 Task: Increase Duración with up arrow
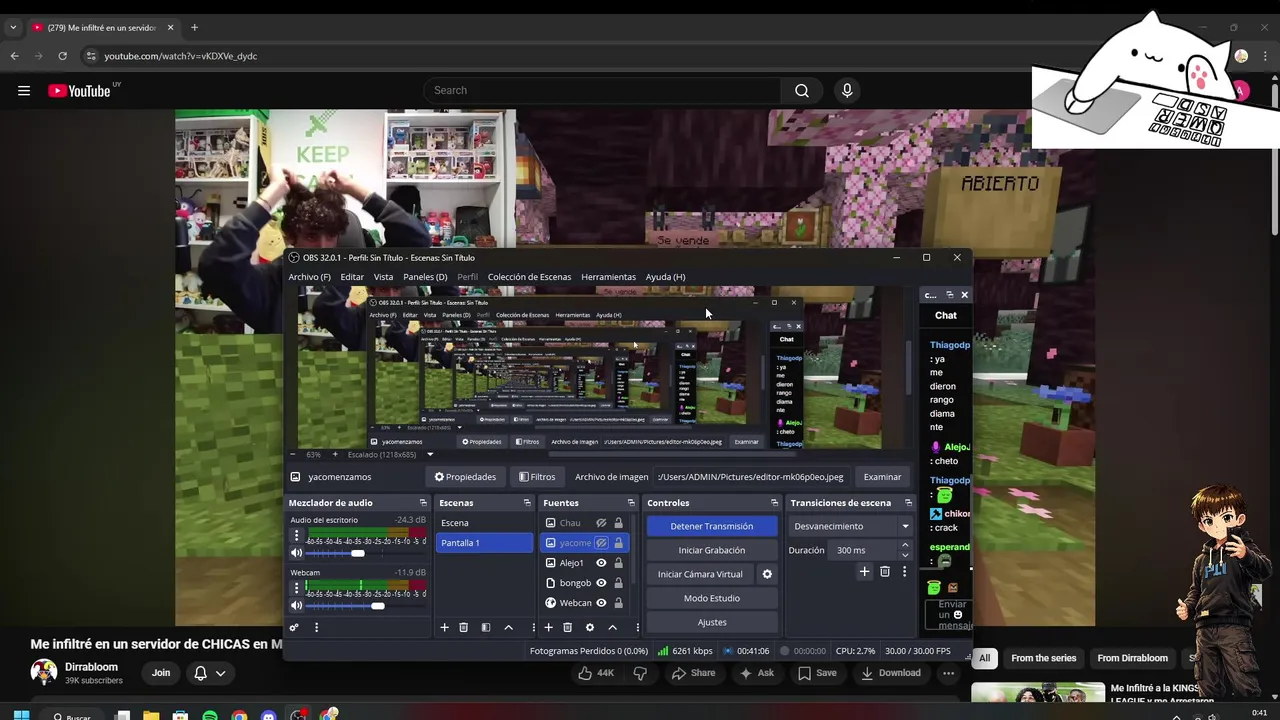coord(905,545)
